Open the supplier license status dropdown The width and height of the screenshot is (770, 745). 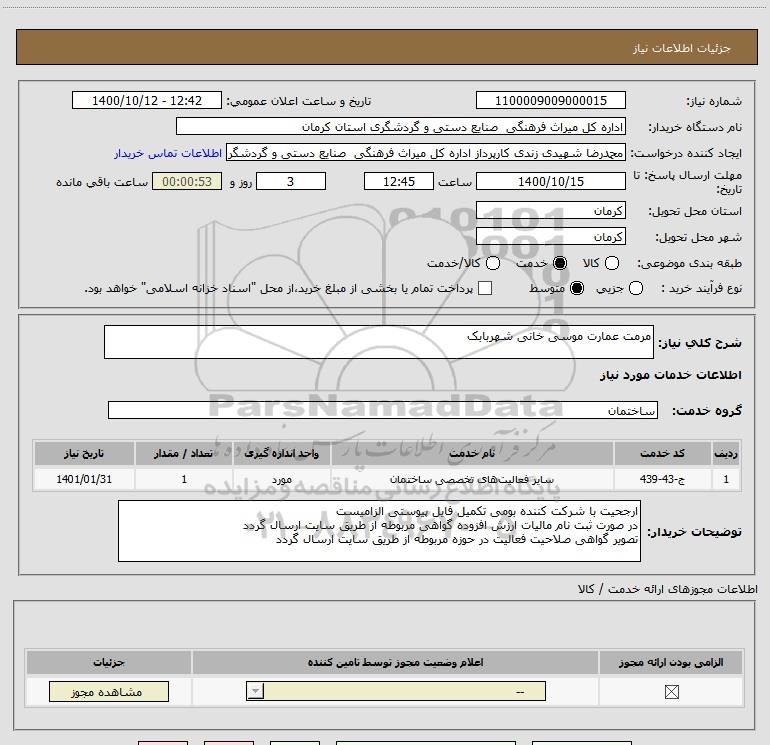pyautogui.click(x=396, y=691)
